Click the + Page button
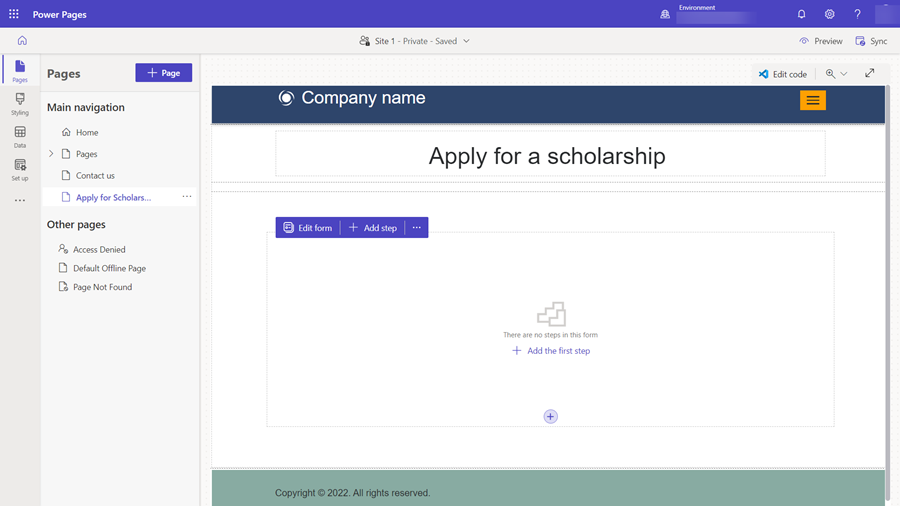 click(x=164, y=73)
